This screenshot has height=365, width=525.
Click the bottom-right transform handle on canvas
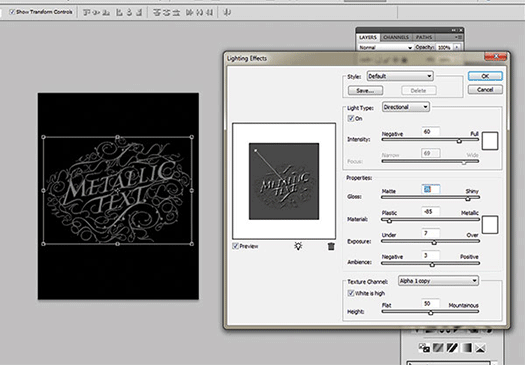tap(192, 244)
